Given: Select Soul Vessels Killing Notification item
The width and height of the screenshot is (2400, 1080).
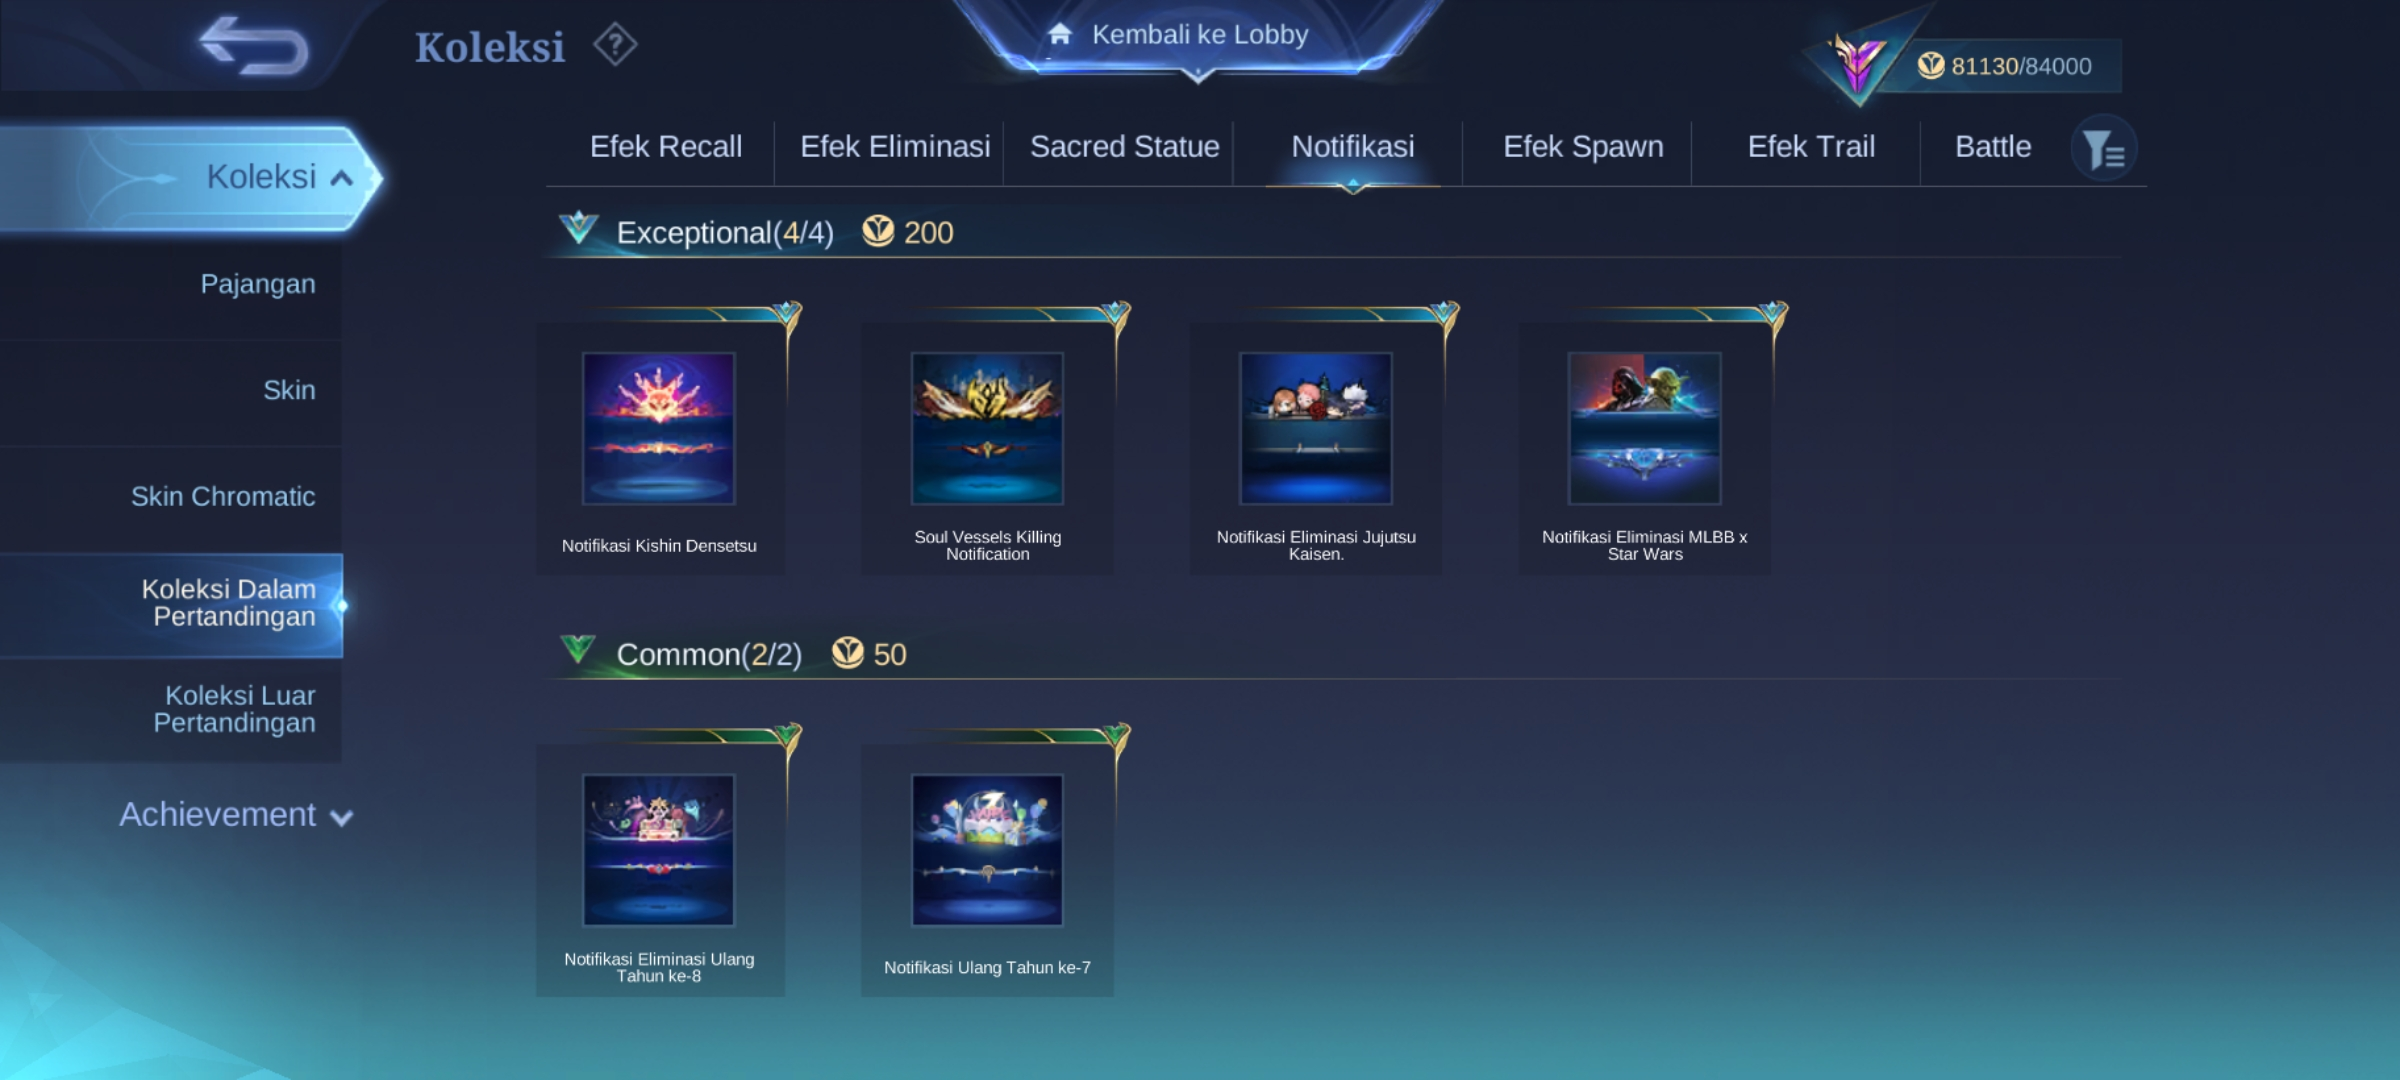Looking at the screenshot, I should (987, 447).
